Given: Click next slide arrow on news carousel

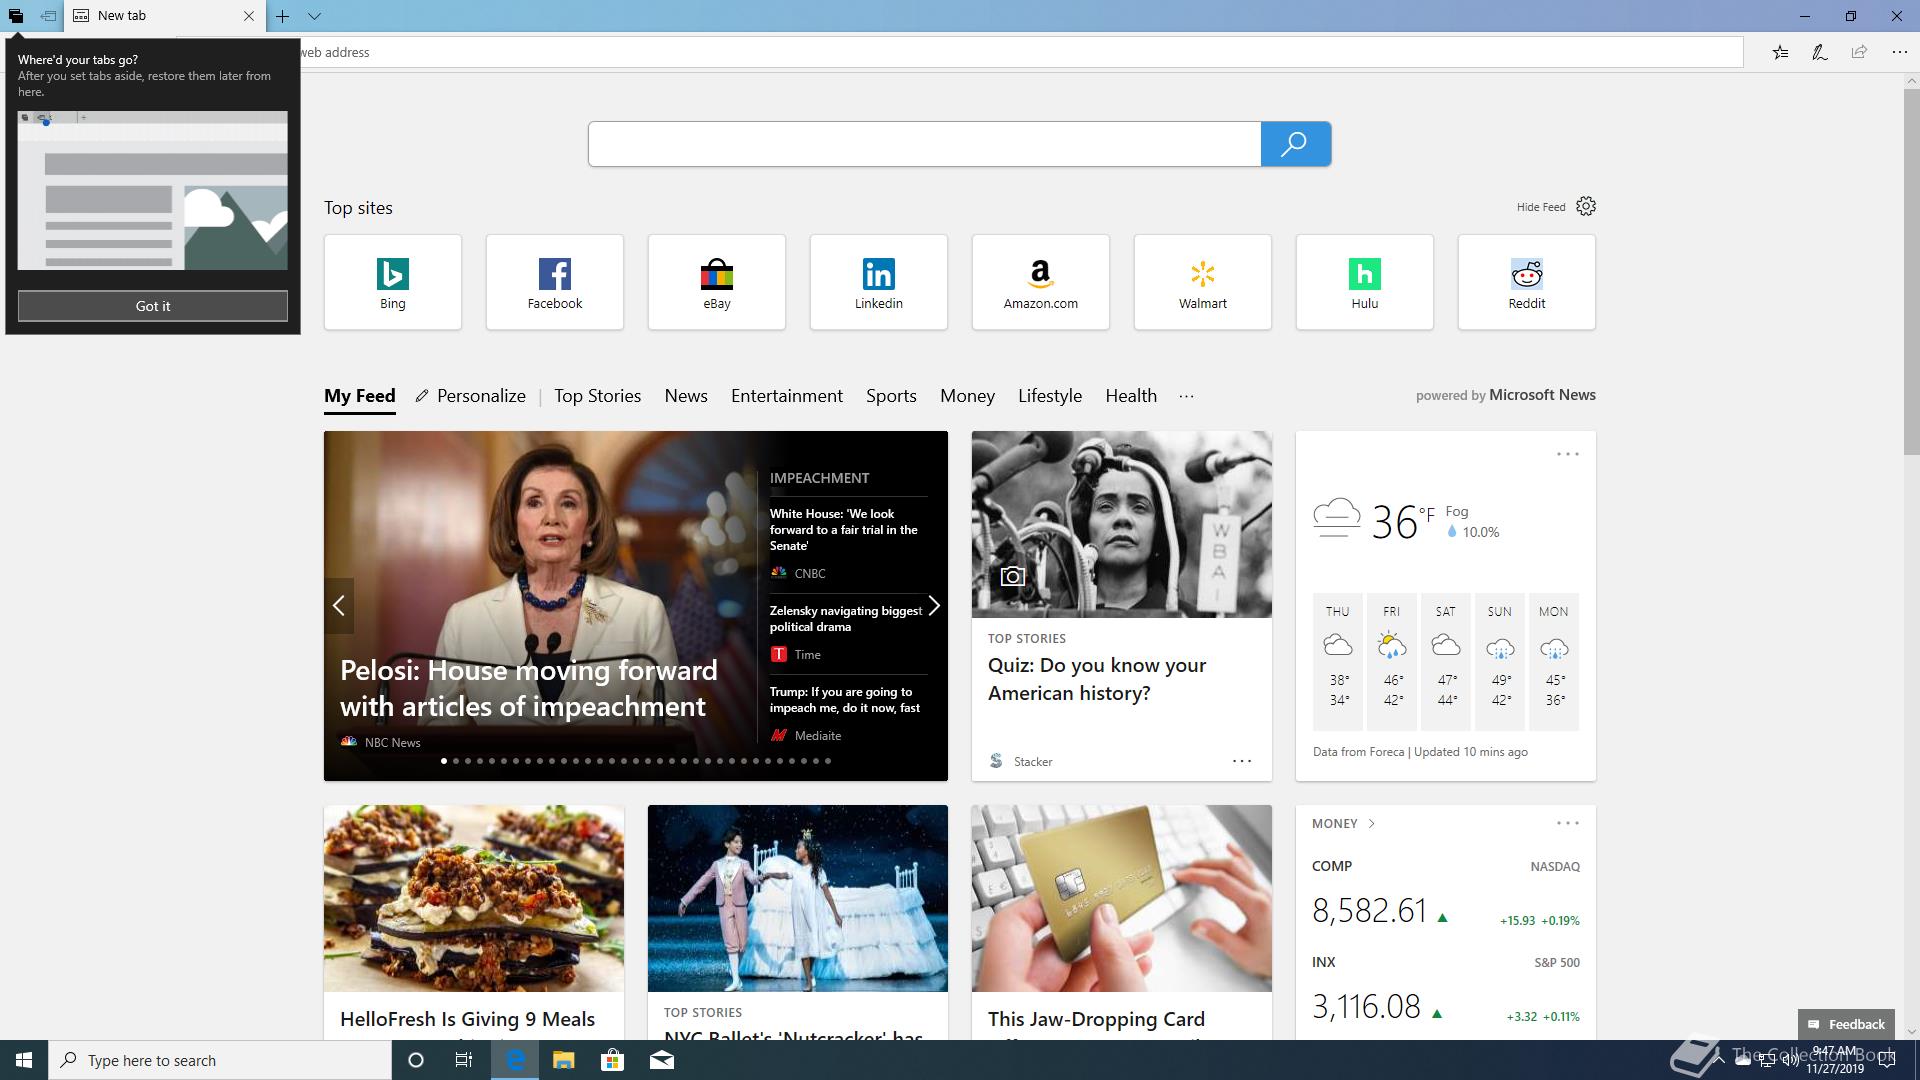Looking at the screenshot, I should [x=934, y=606].
